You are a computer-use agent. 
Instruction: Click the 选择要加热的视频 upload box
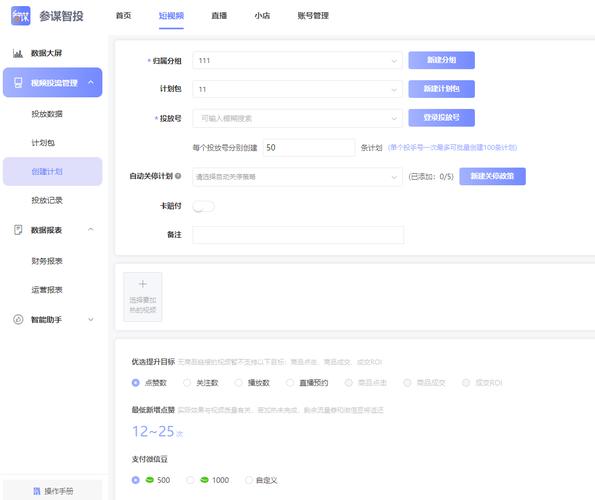[x=143, y=297]
